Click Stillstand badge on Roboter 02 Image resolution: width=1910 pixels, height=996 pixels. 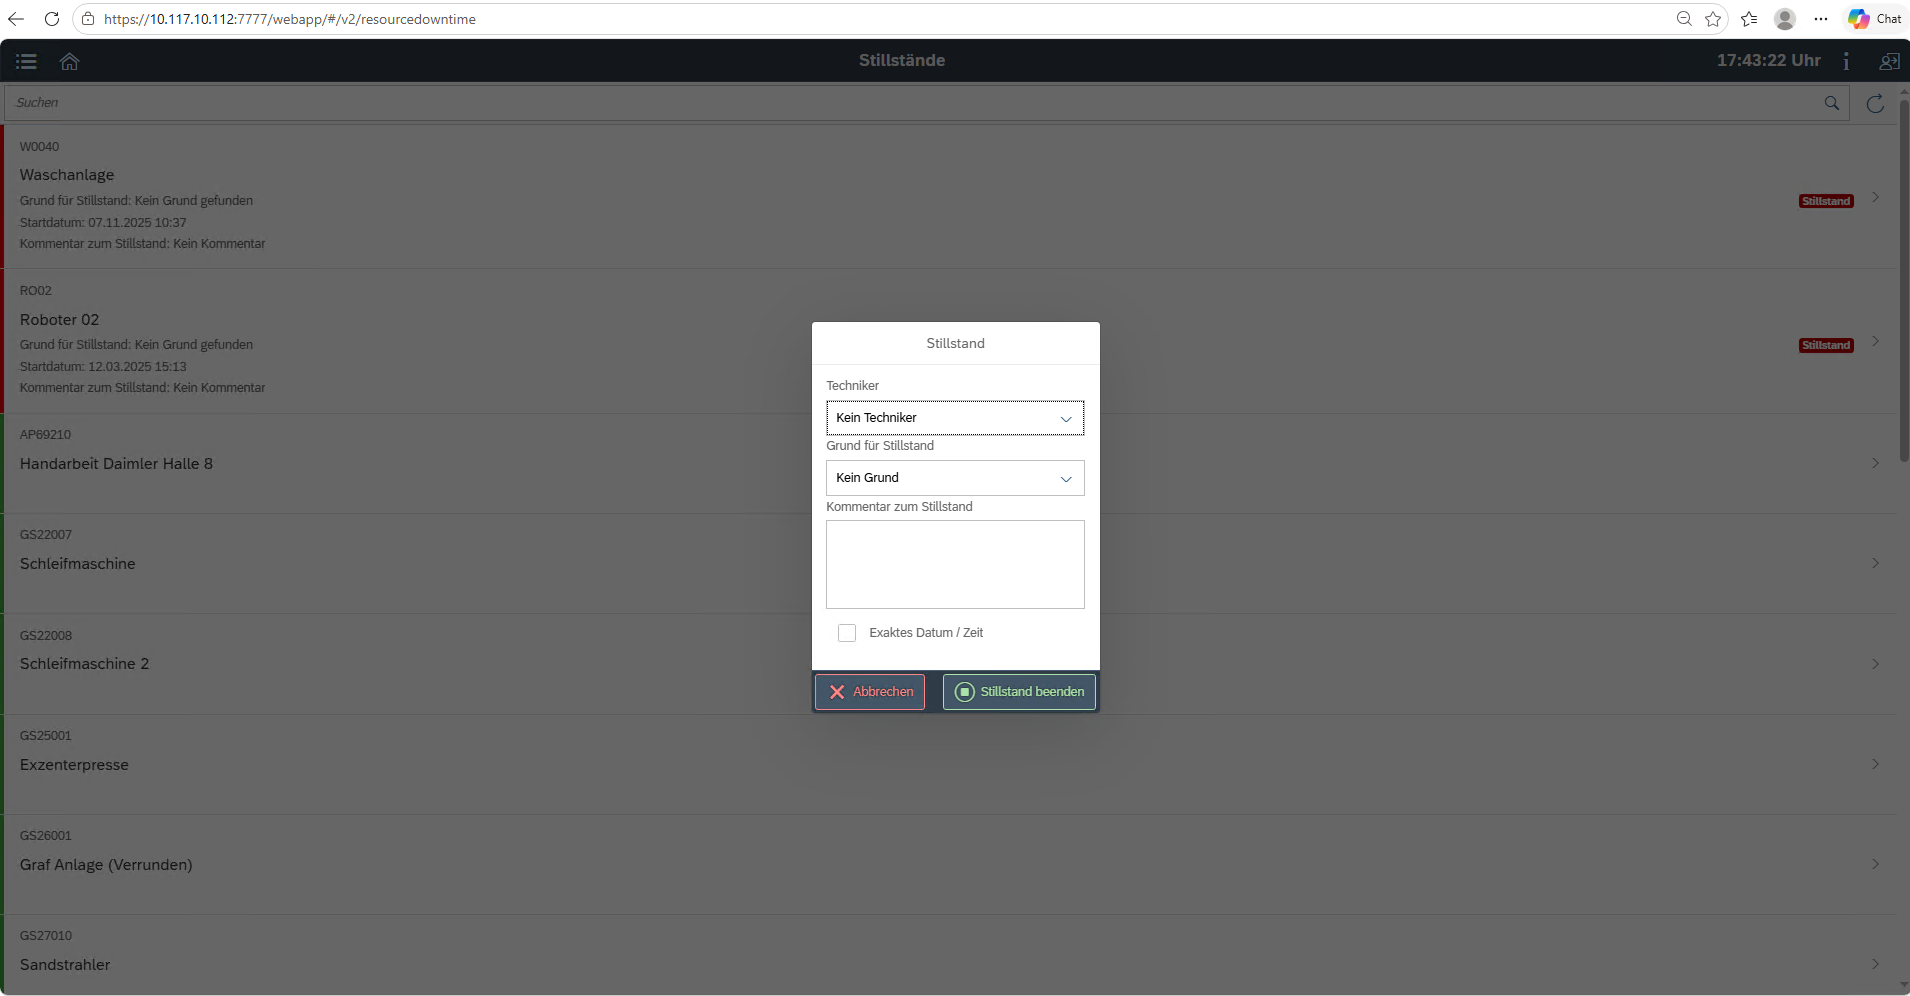(1826, 345)
